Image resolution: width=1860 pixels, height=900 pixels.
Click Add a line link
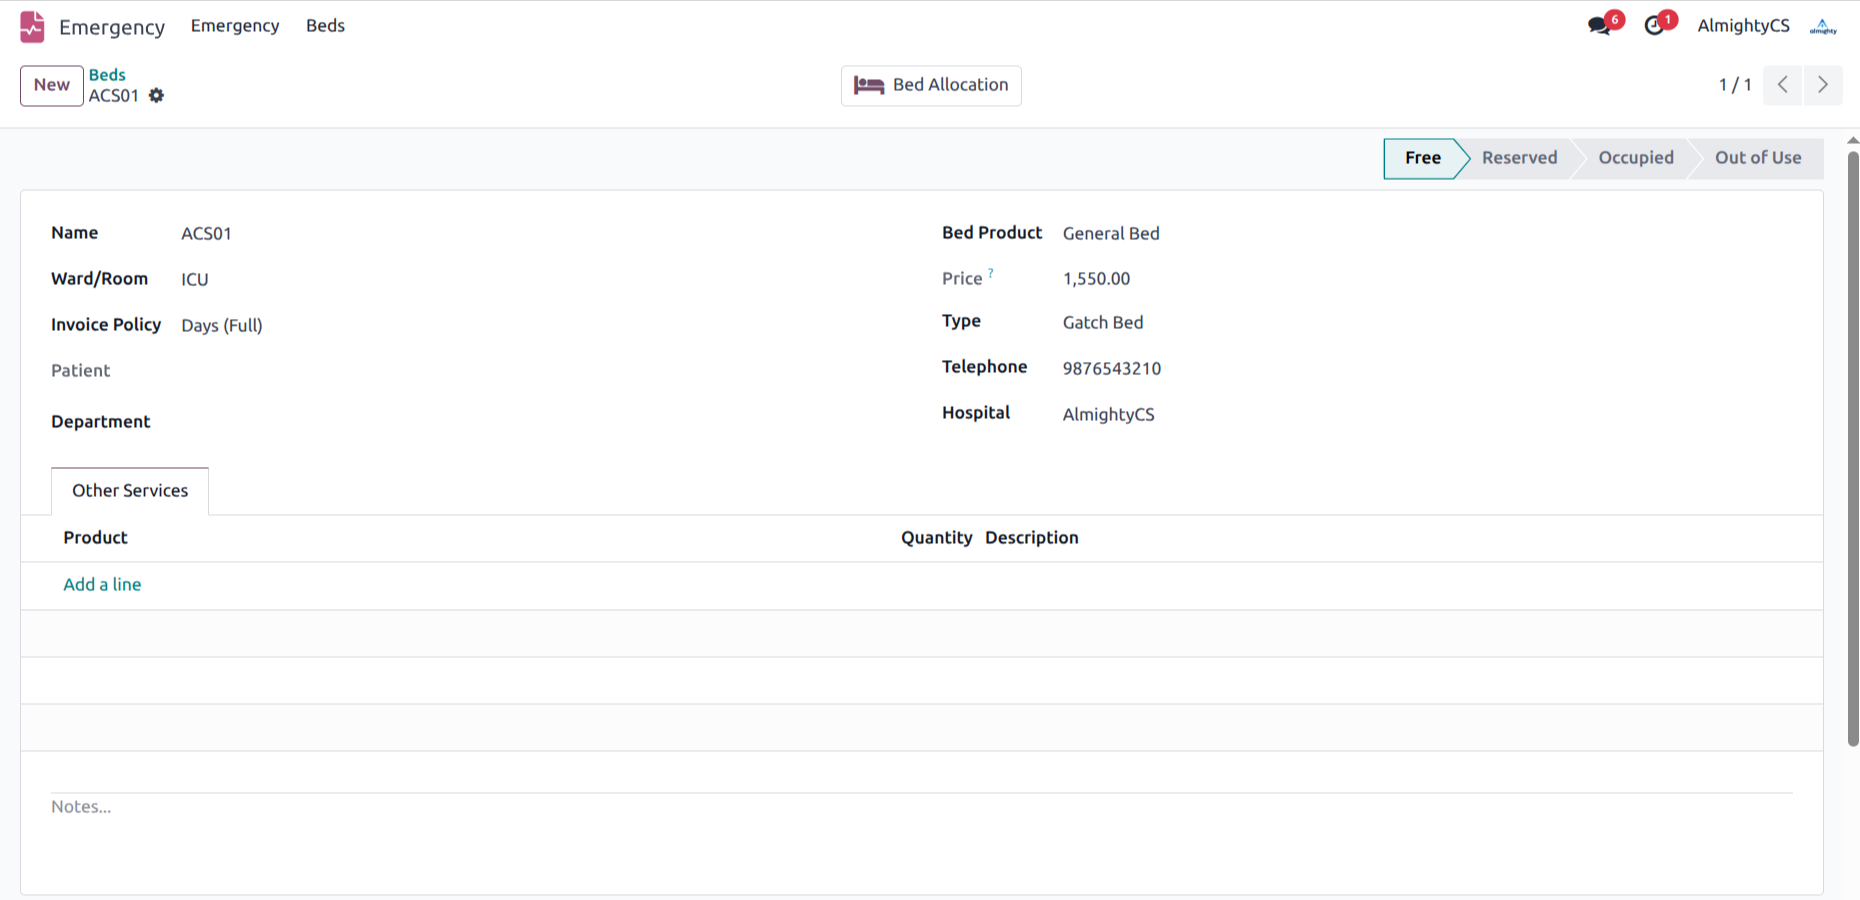[102, 585]
